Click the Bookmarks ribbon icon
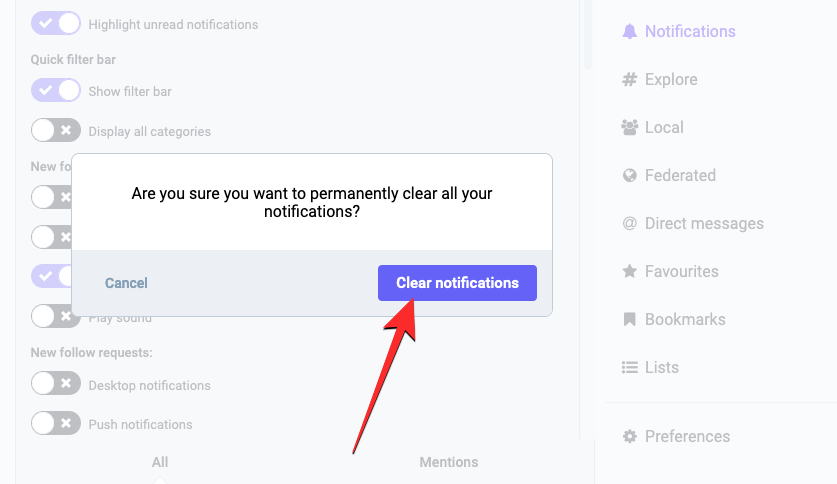The image size is (837, 484). click(x=629, y=320)
